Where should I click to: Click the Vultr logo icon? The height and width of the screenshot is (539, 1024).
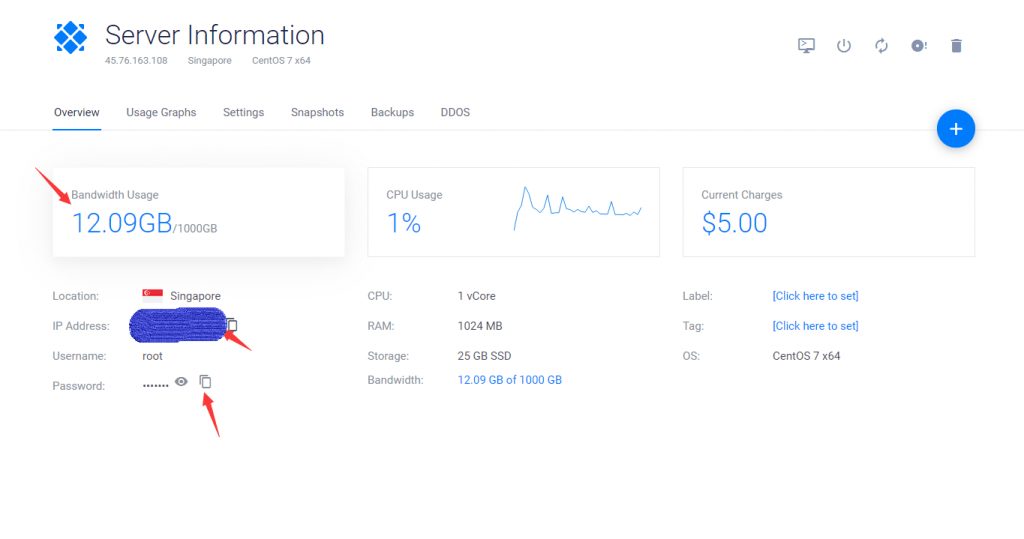(x=71, y=38)
